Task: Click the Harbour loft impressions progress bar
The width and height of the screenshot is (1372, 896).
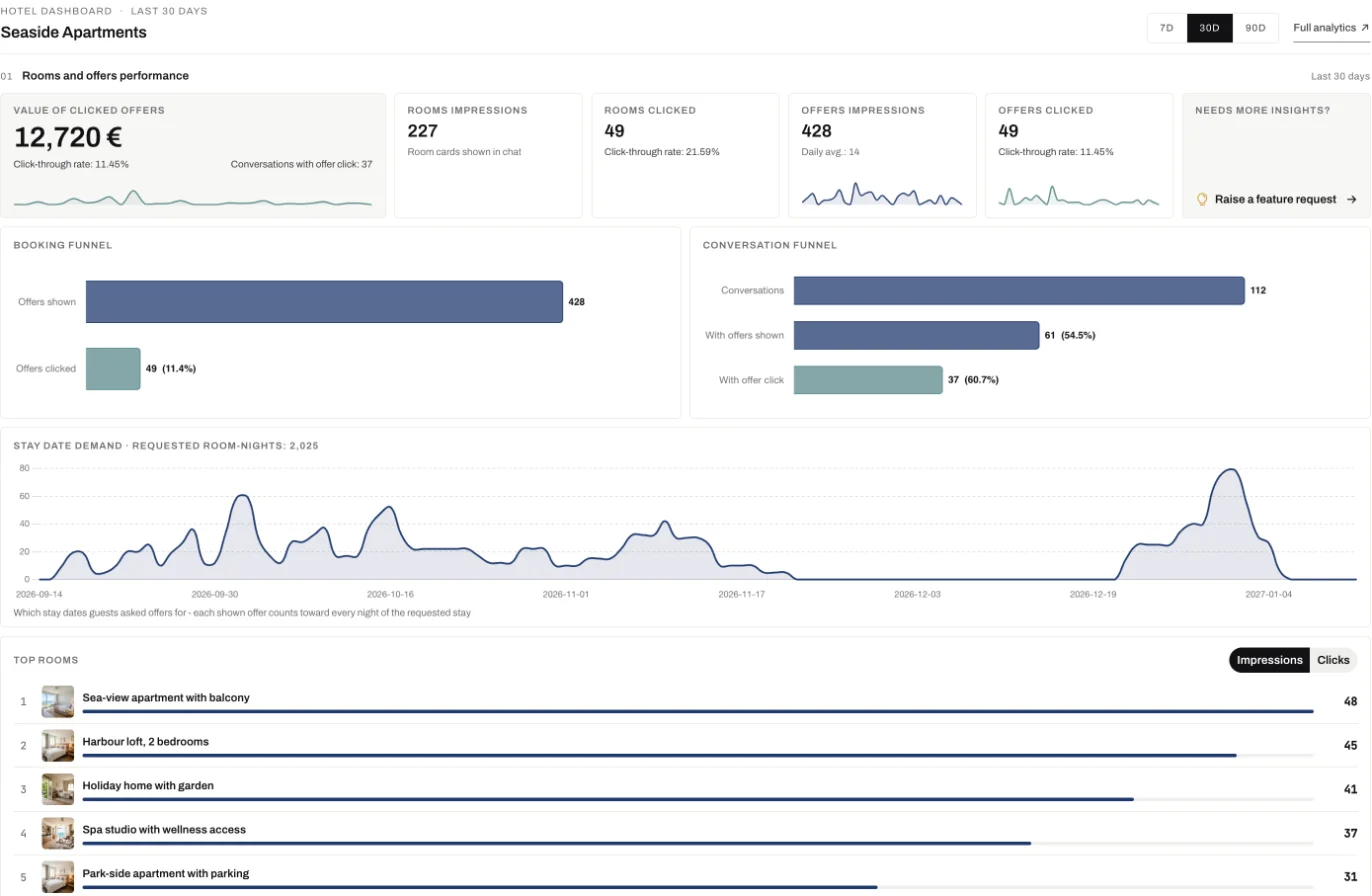Action: point(698,755)
